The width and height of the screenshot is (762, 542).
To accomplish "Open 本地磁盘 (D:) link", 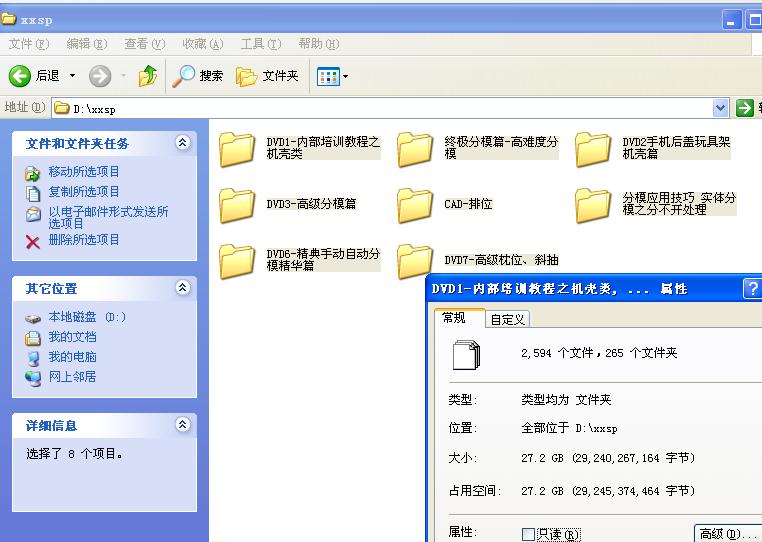I will [87, 317].
